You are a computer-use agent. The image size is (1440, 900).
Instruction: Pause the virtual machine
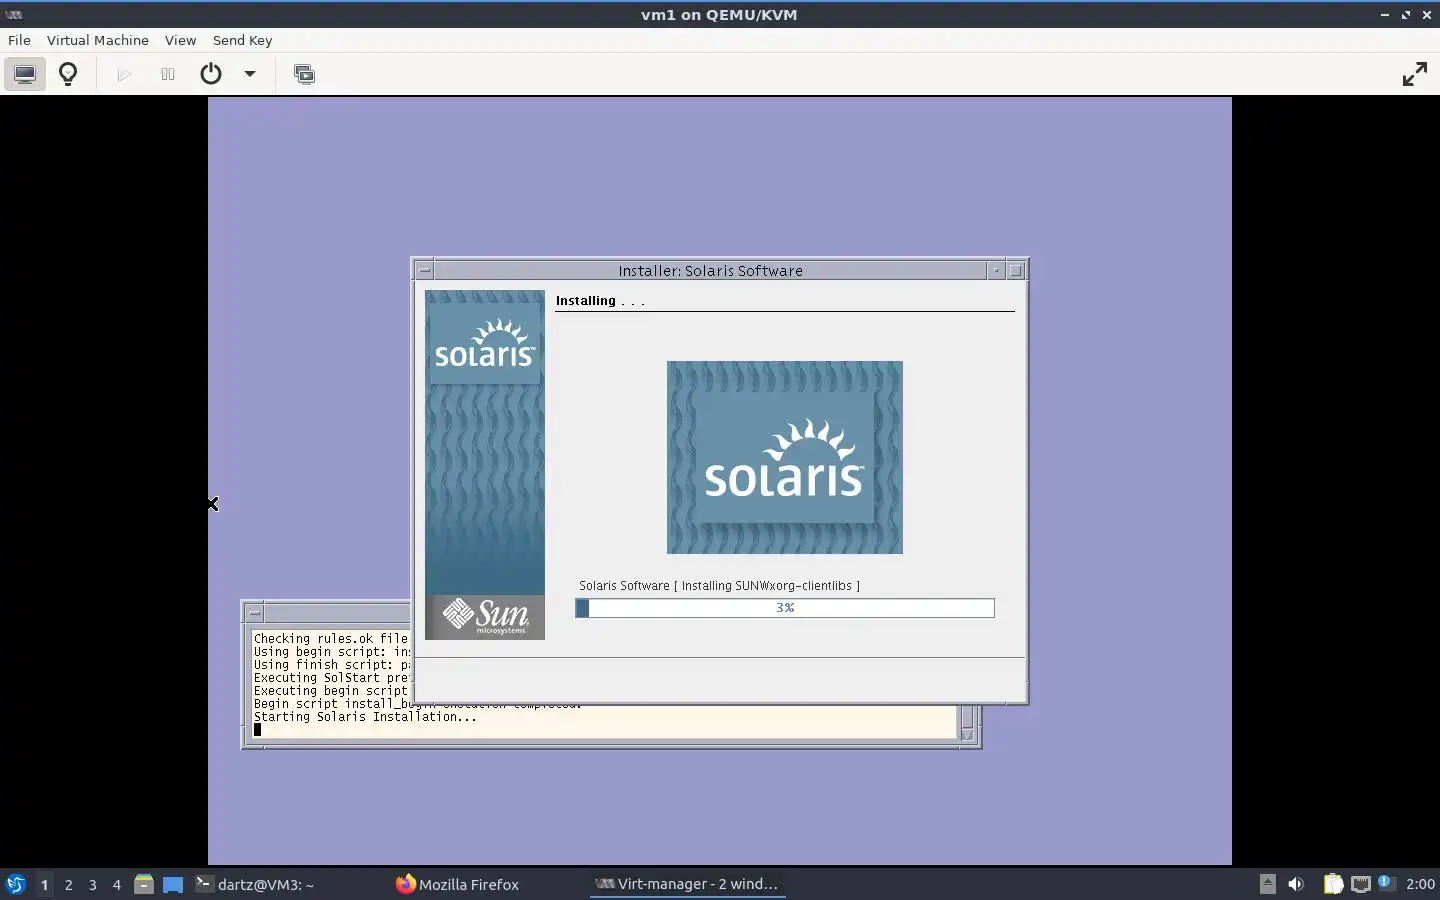click(x=168, y=74)
